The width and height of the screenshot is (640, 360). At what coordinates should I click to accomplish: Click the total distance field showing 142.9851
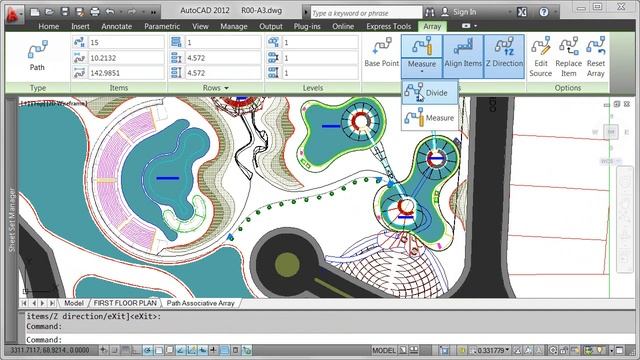click(x=126, y=73)
